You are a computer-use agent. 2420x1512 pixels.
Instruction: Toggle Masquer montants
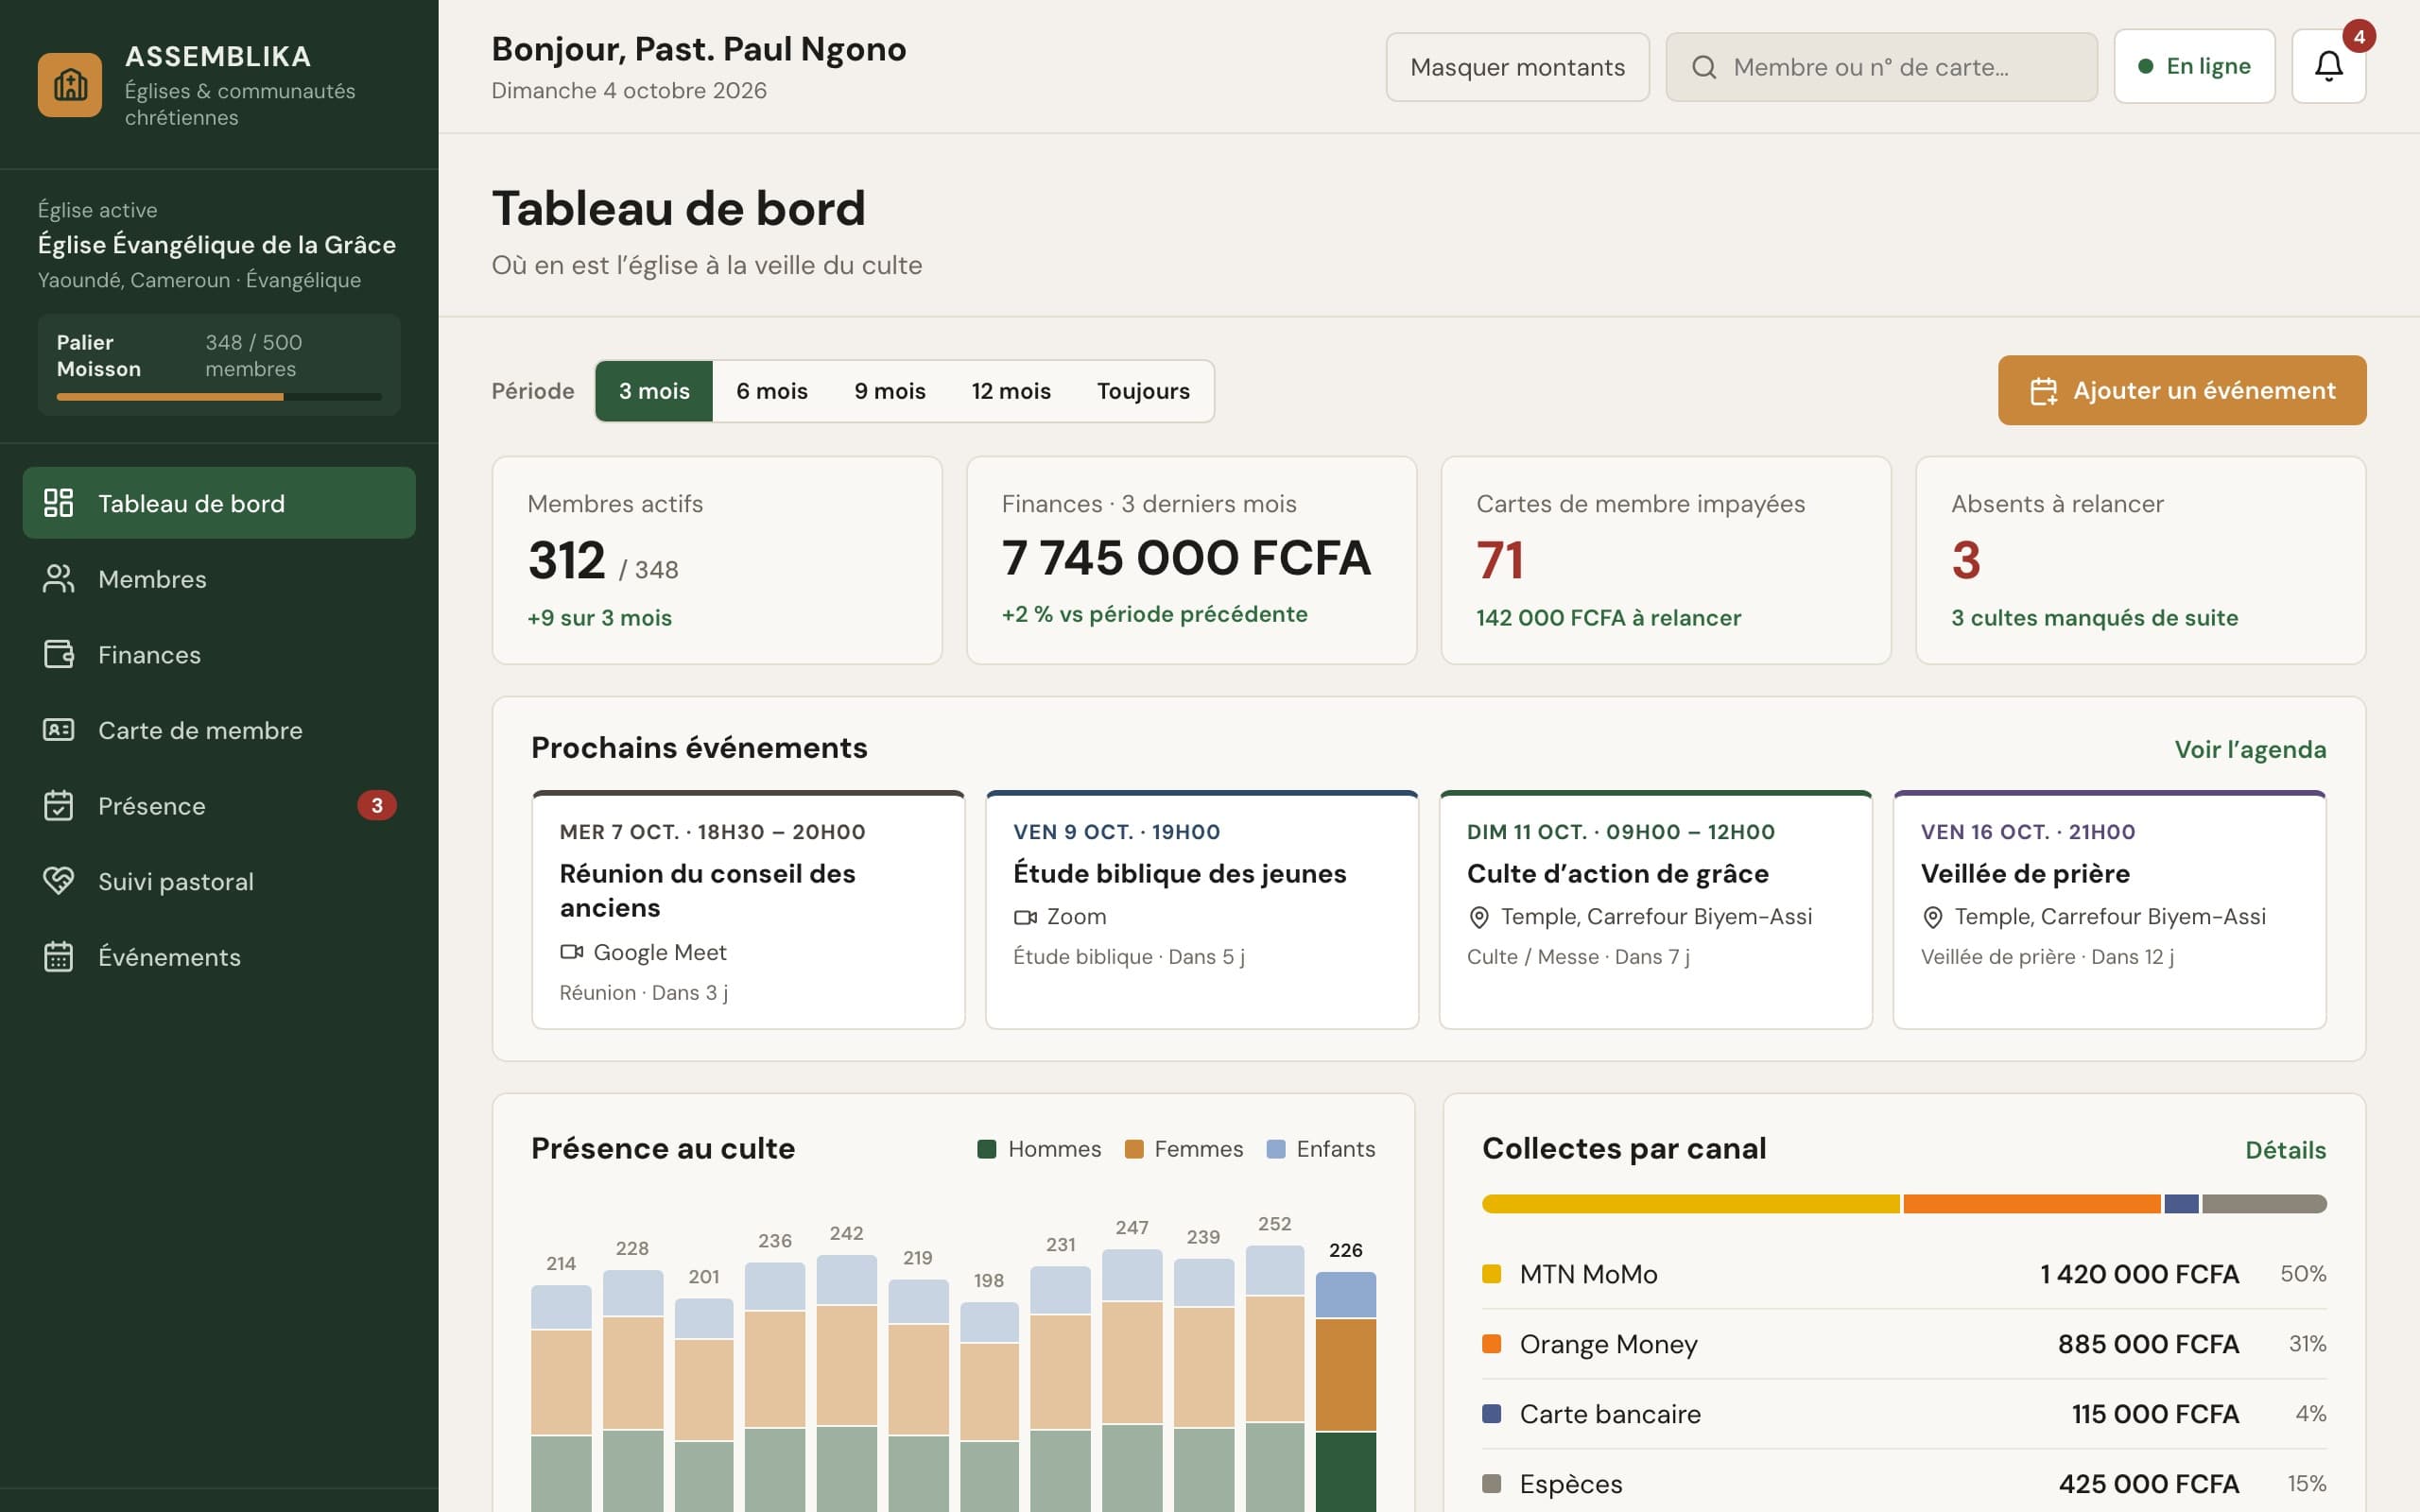tap(1517, 67)
